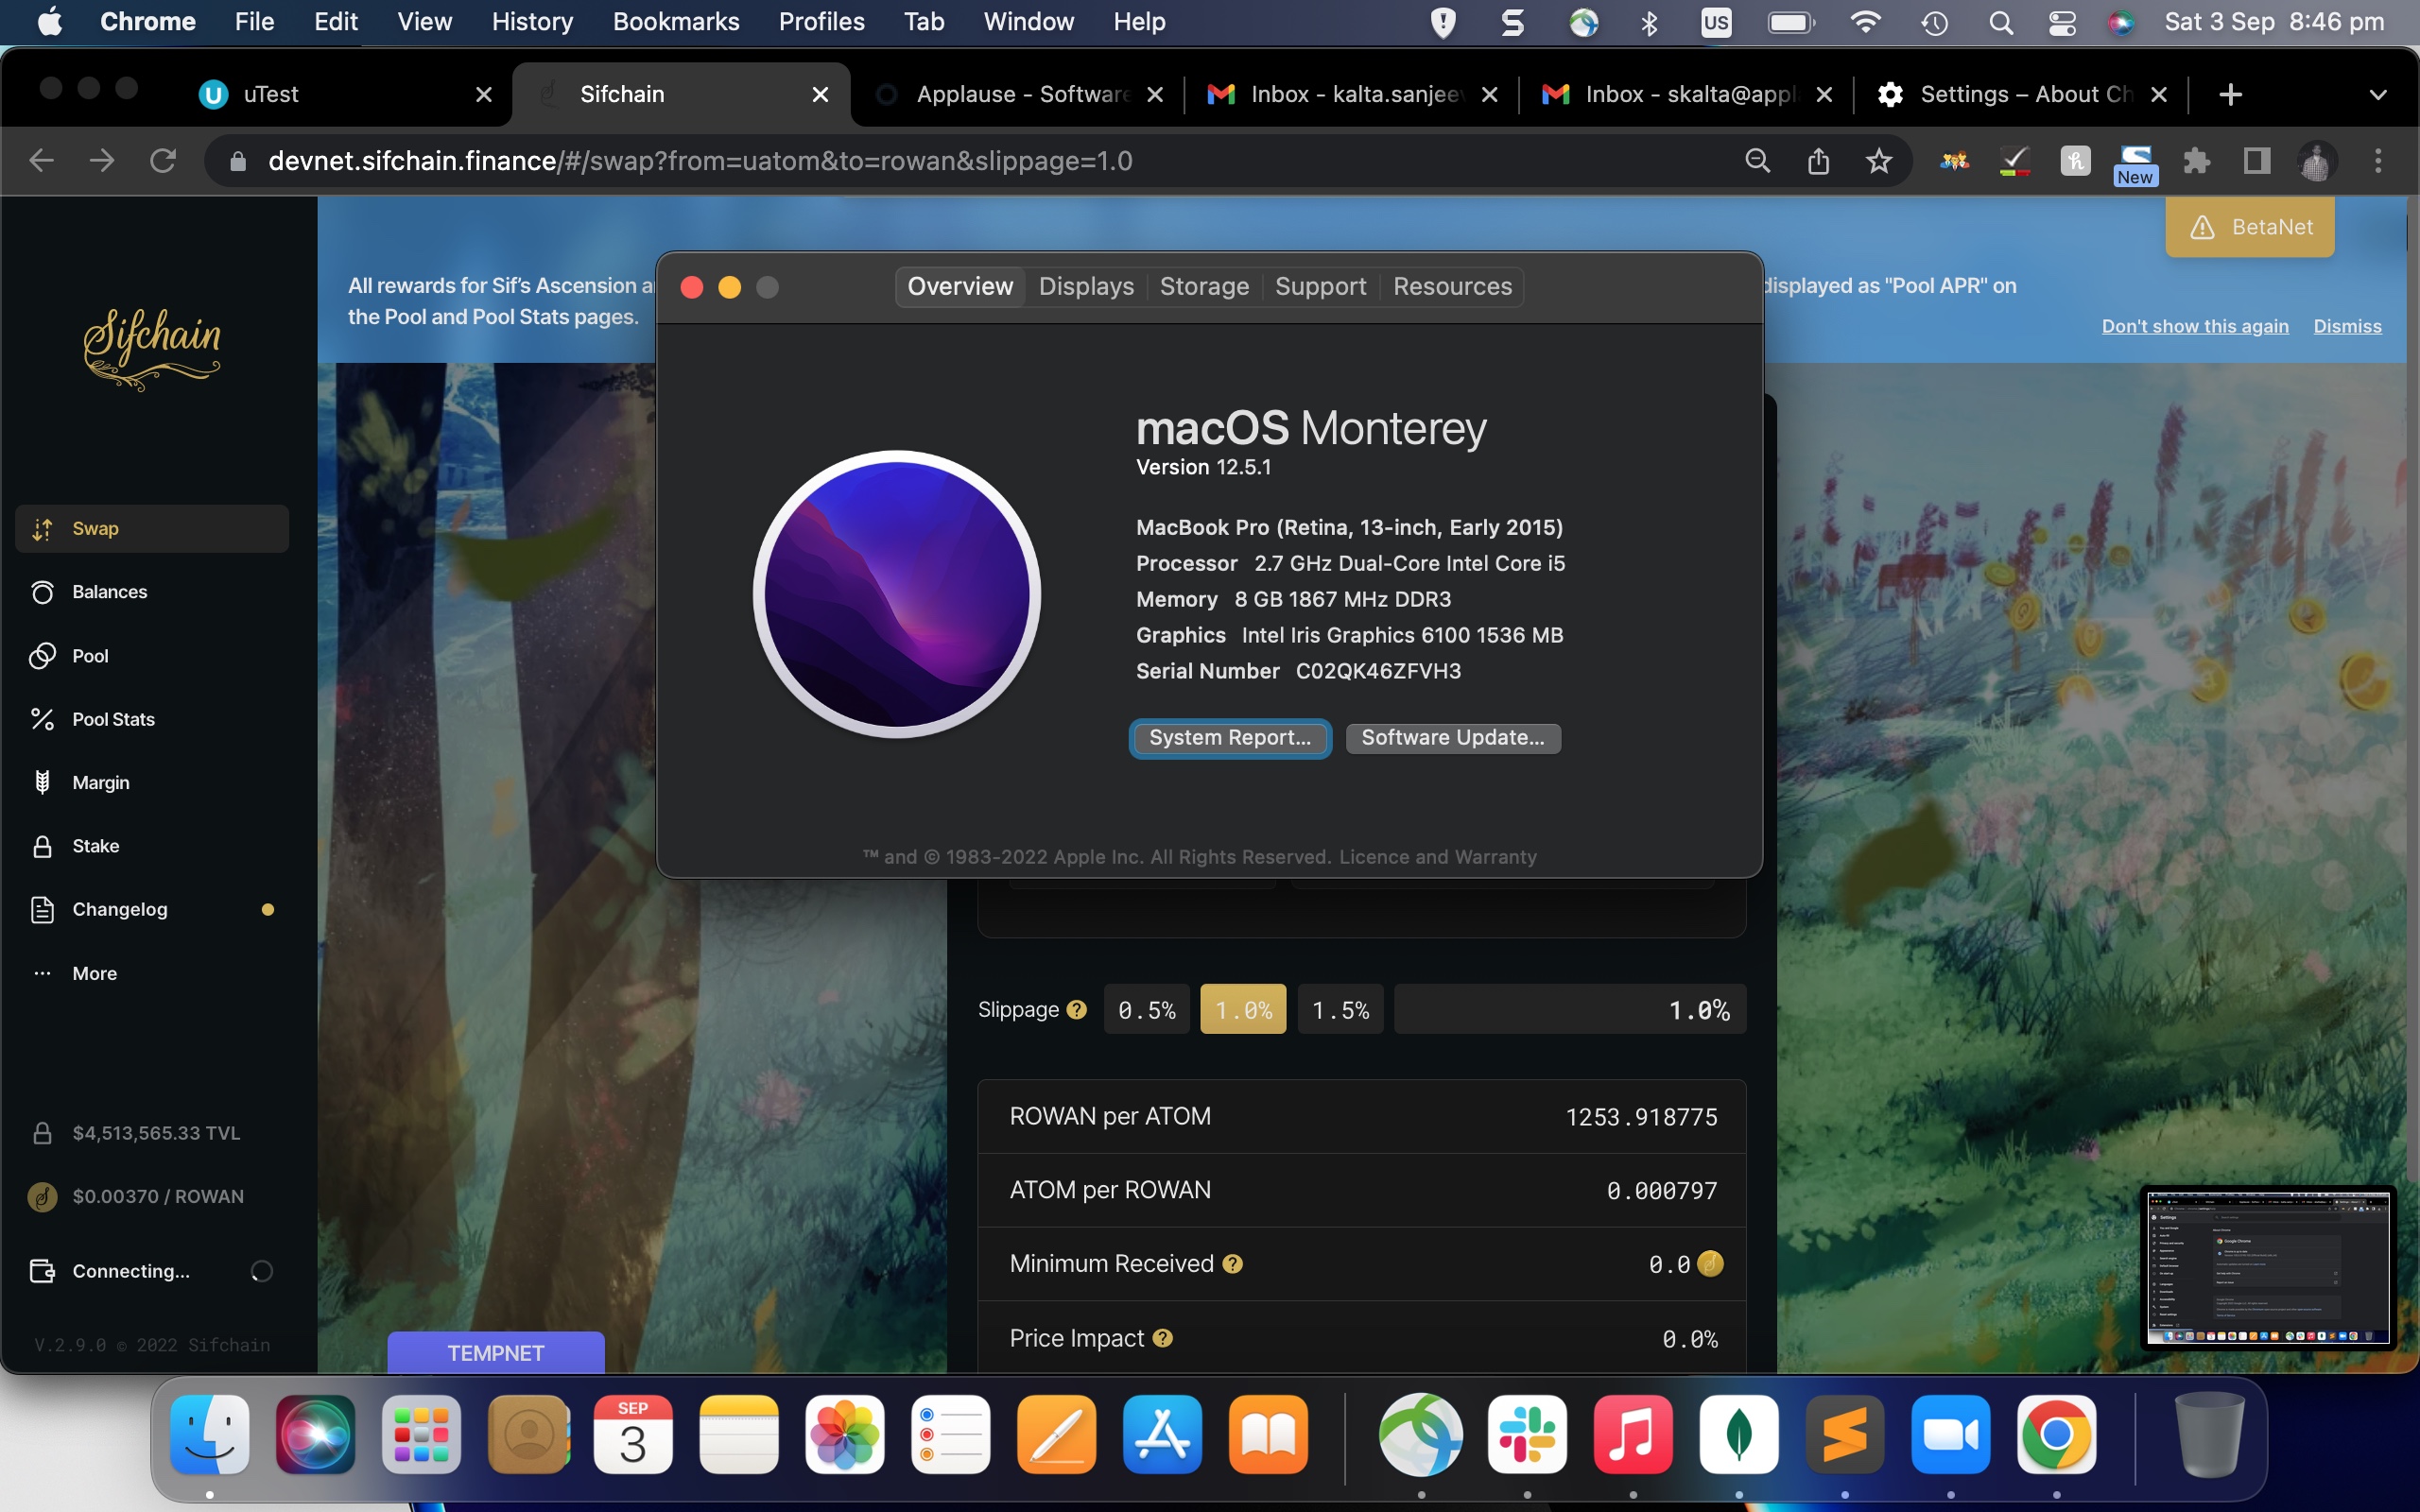Screen dimensions: 2420x1512
Task: Switch to the uTest browser tab
Action: click(x=345, y=94)
